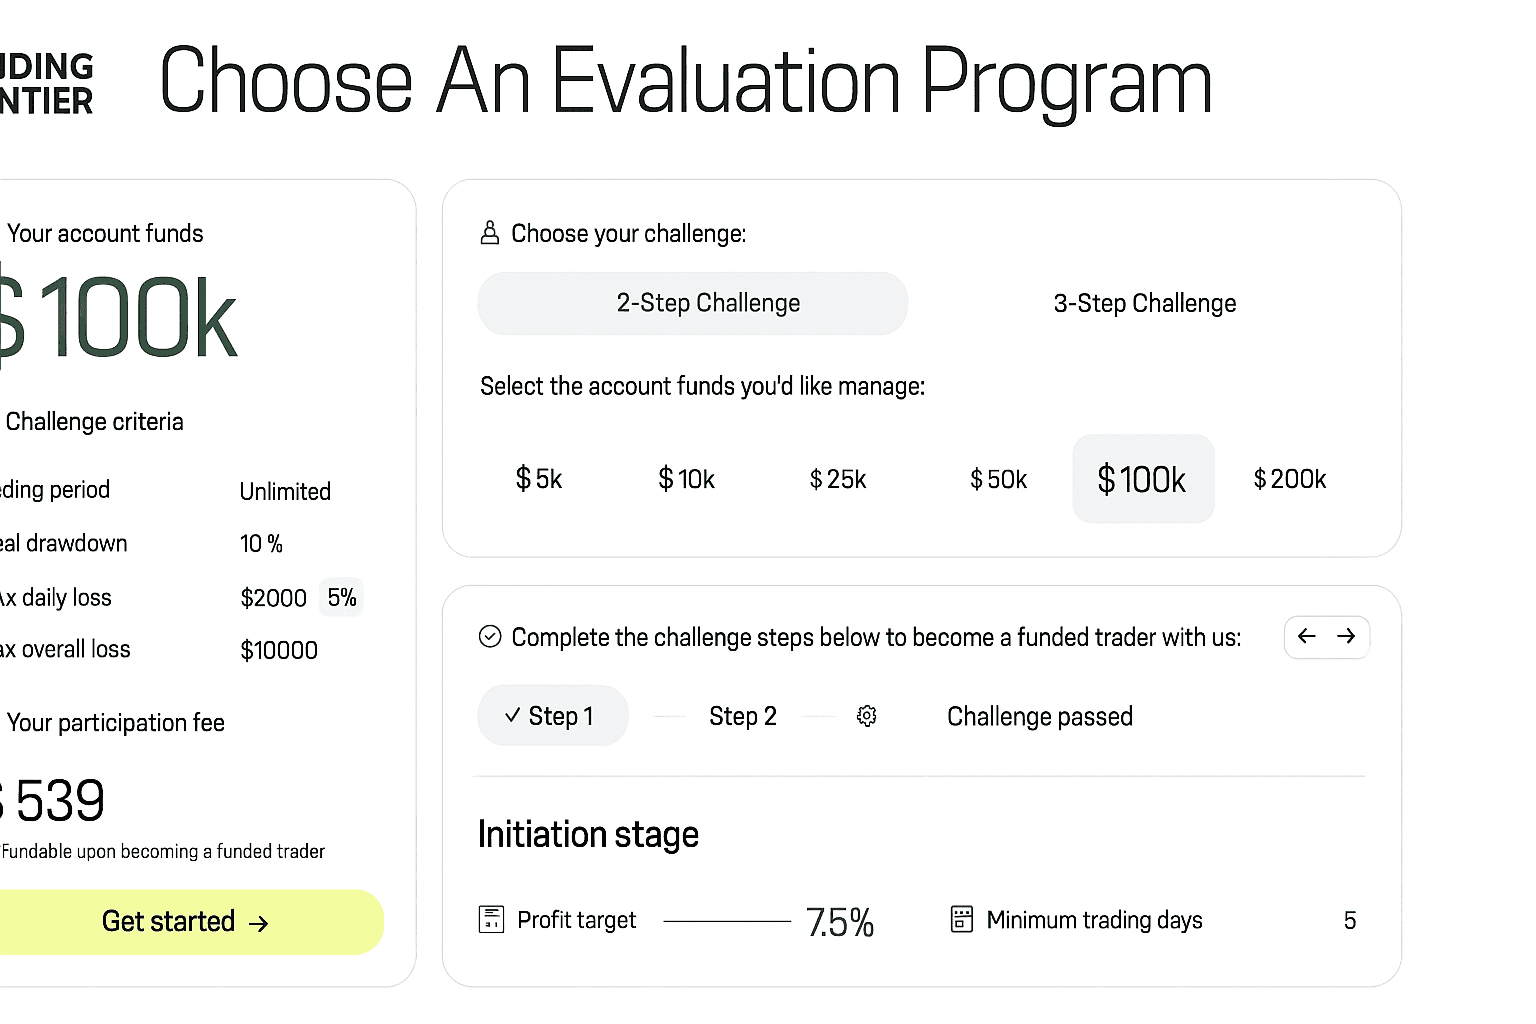Click the checkmark circle icon beside Complete the challenge
The height and width of the screenshot is (1024, 1536).
pos(490,637)
